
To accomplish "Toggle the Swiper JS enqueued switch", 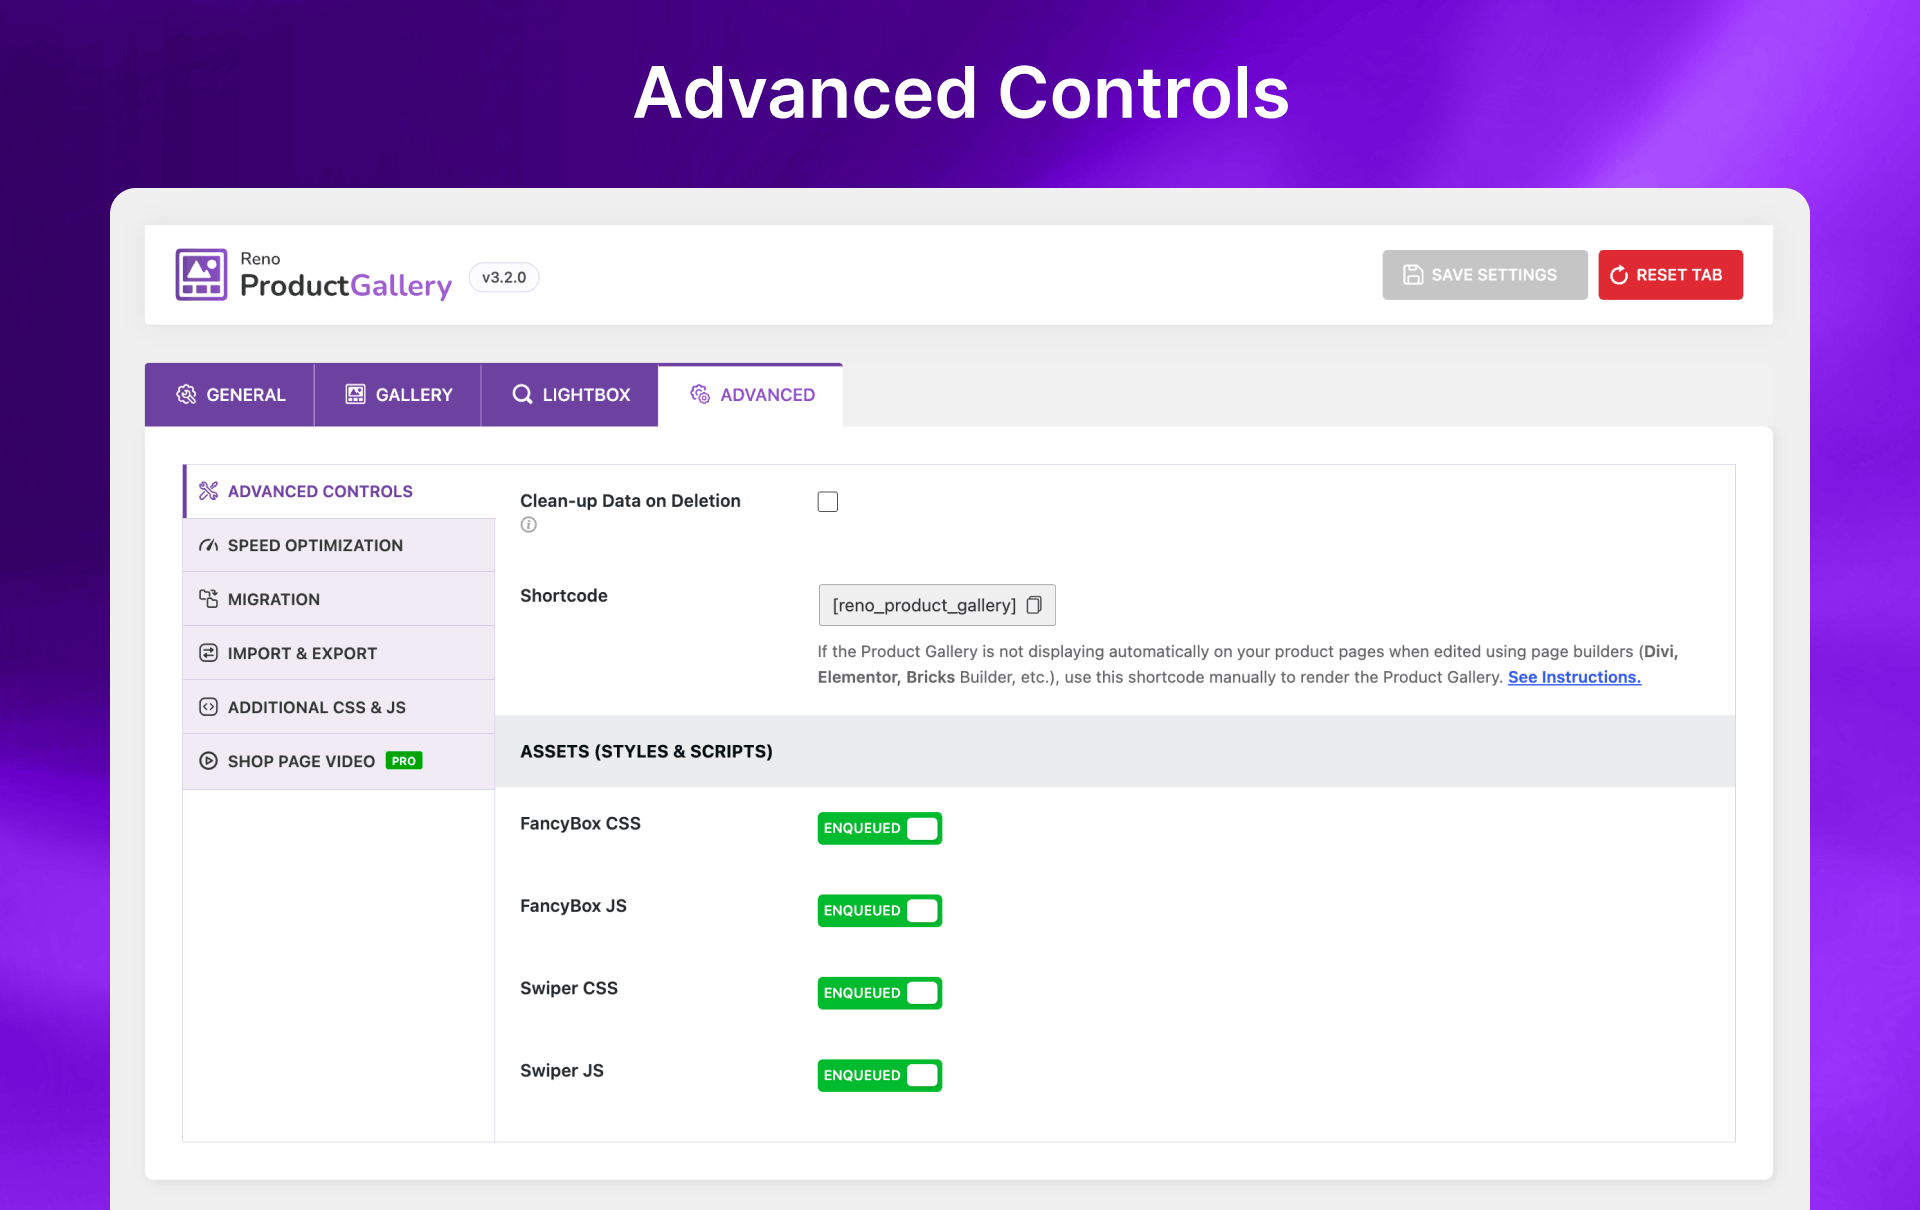I will click(880, 1075).
